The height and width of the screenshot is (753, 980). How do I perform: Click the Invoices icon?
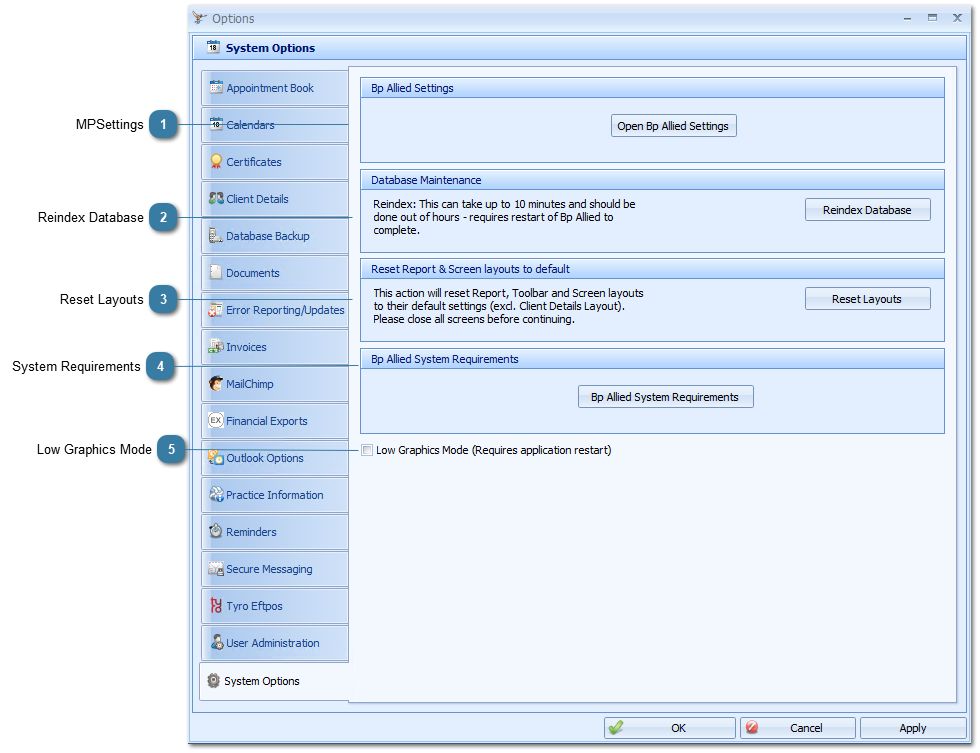pyautogui.click(x=216, y=346)
